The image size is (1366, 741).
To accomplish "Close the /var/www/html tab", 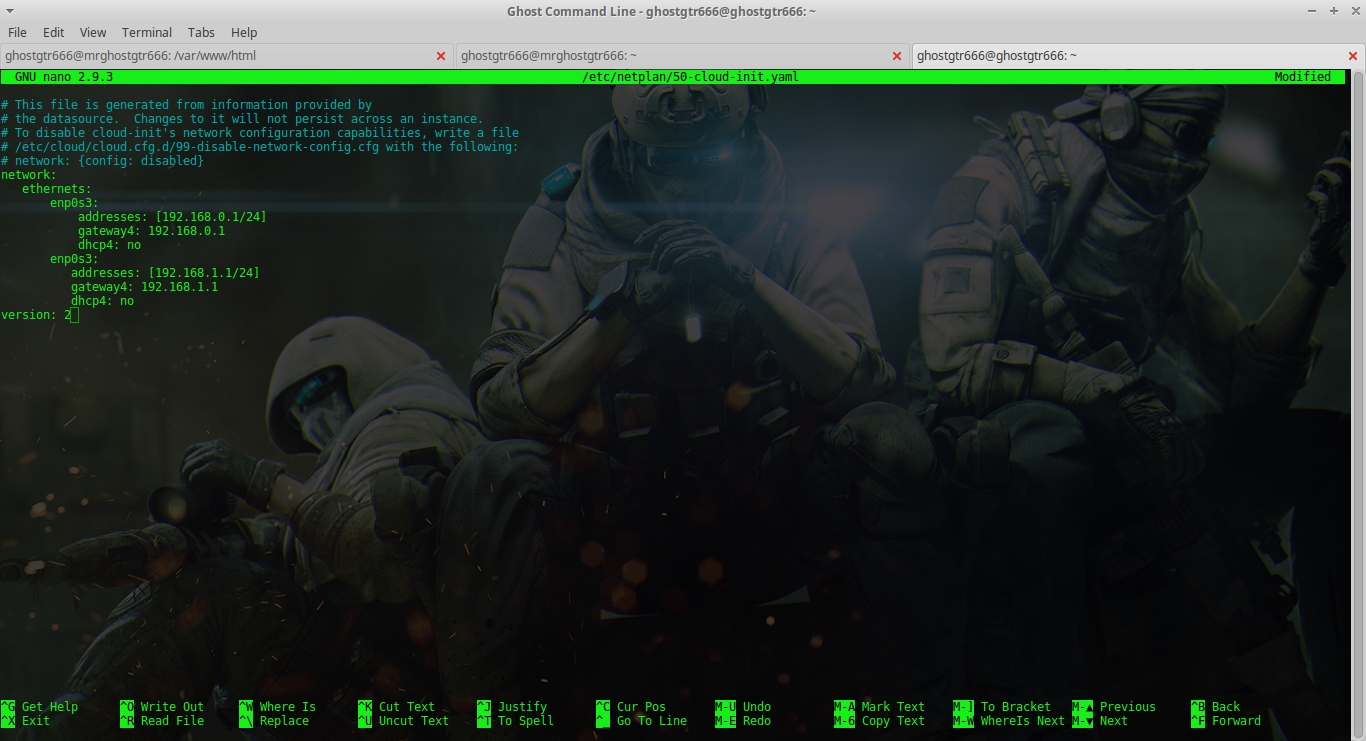I will [x=441, y=56].
